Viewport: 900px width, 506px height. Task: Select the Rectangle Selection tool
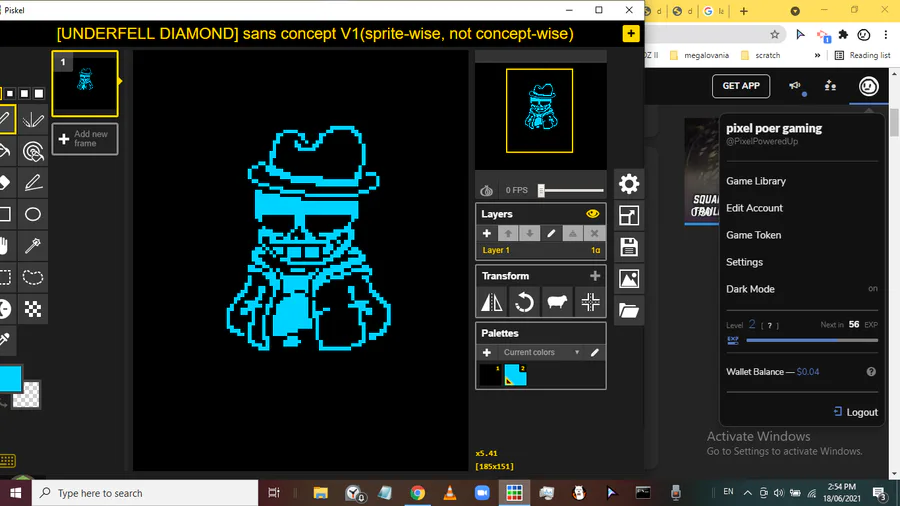(x=5, y=277)
